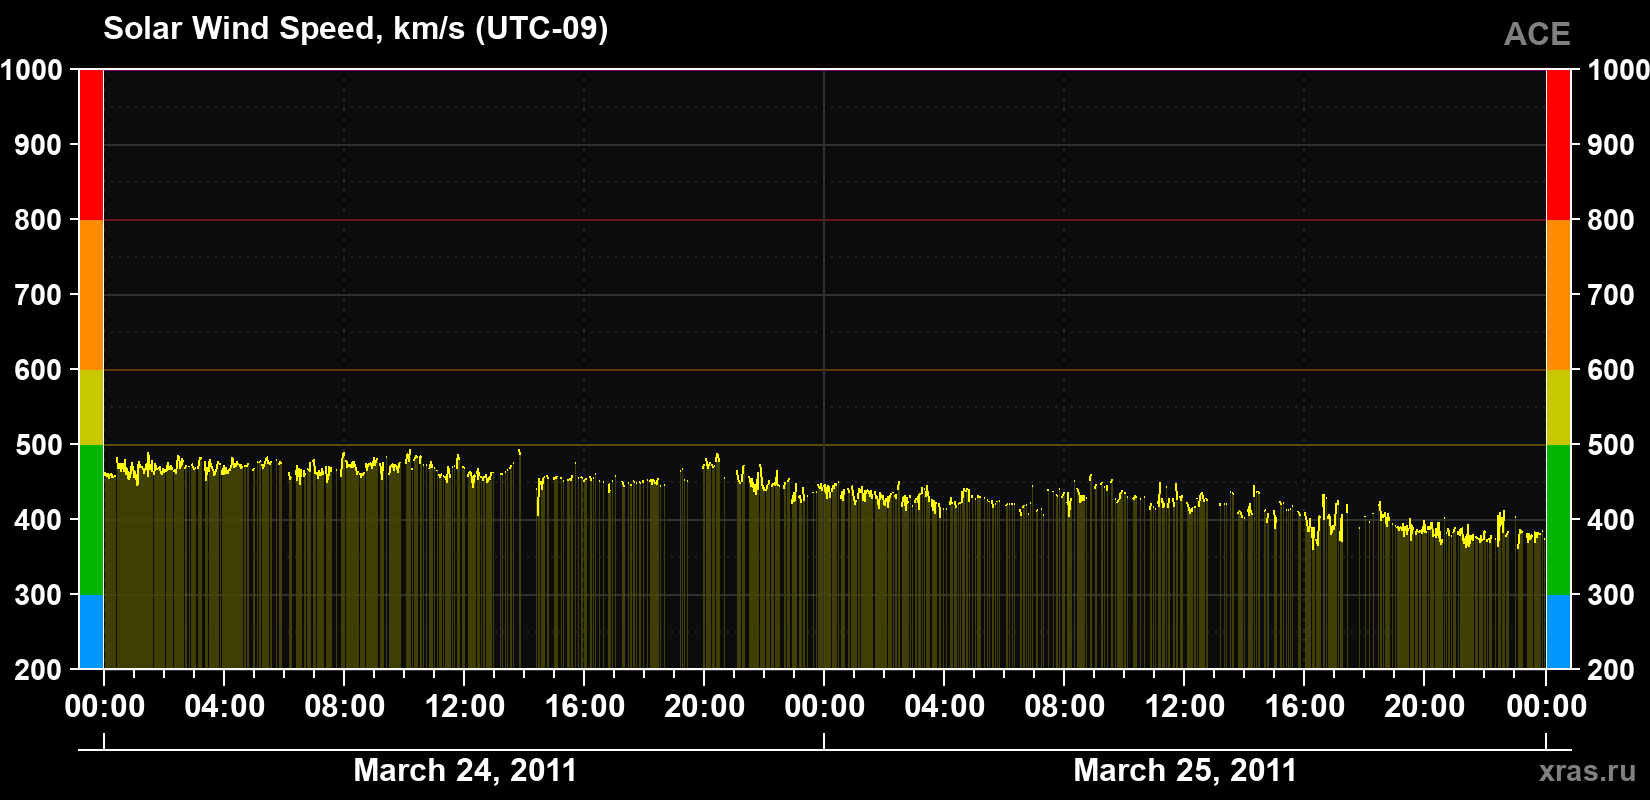Viewport: 1650px width, 800px height.
Task: Click the "20:00" time label under March 24
Action: 705,707
